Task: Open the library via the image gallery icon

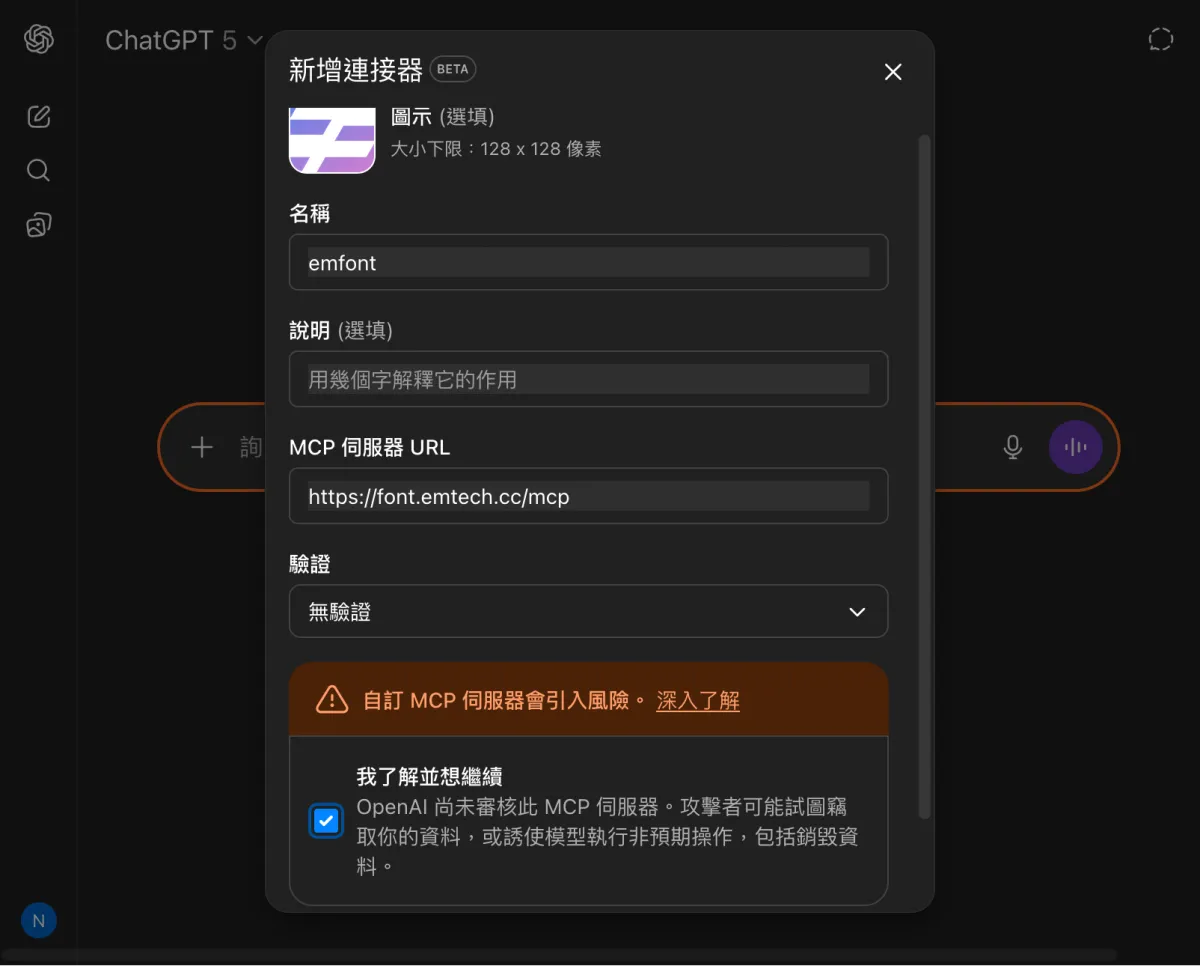Action: pyautogui.click(x=38, y=224)
